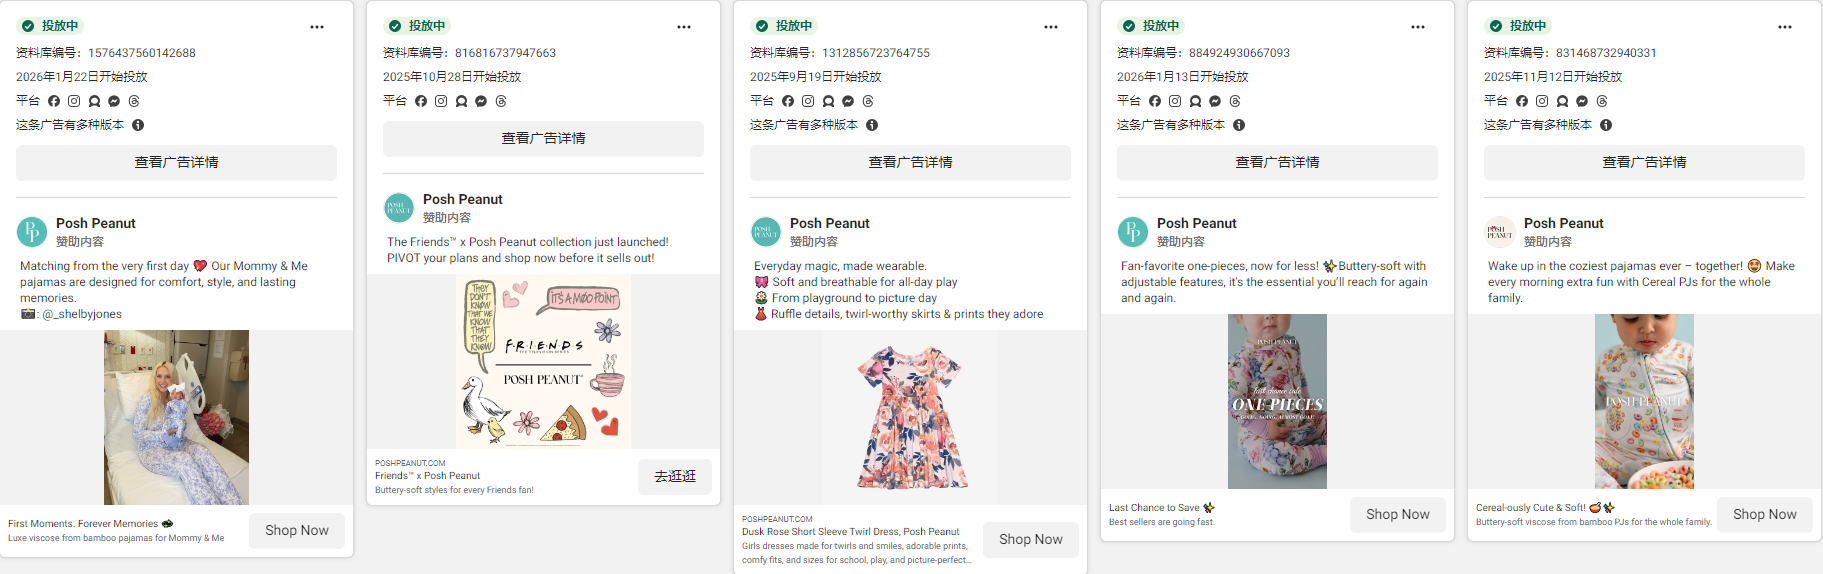The width and height of the screenshot is (1823, 574).
Task: Select start date 2025年11月12日开始投放
Action: click(x=1553, y=77)
